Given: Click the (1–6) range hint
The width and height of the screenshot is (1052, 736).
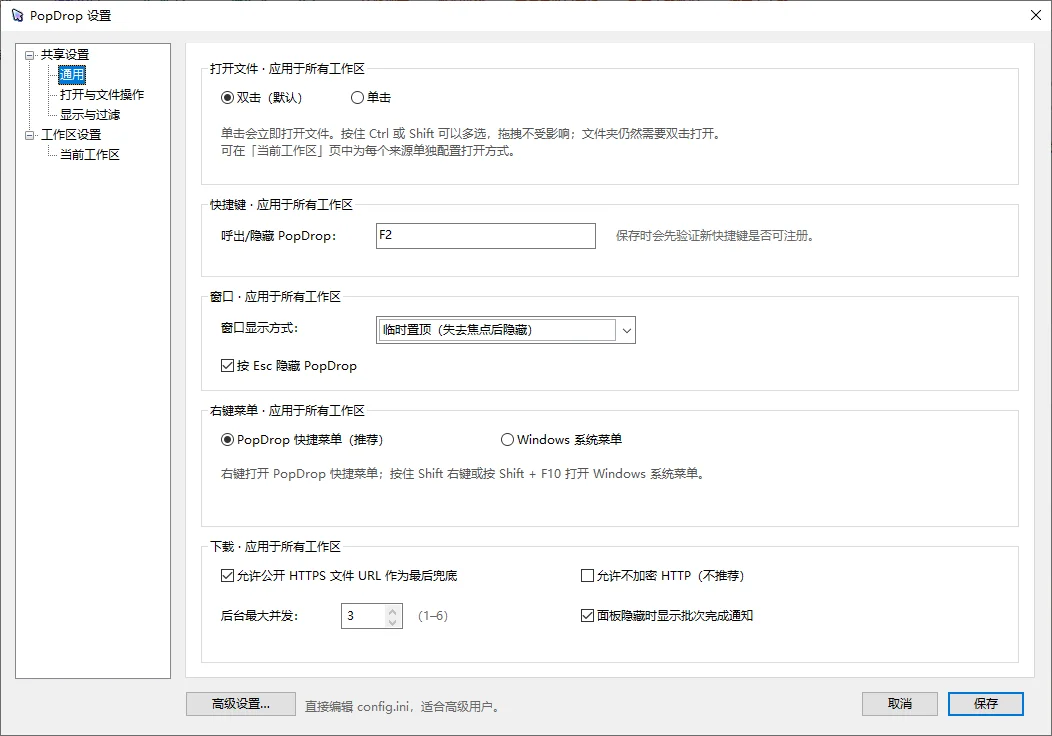Looking at the screenshot, I should (x=433, y=616).
